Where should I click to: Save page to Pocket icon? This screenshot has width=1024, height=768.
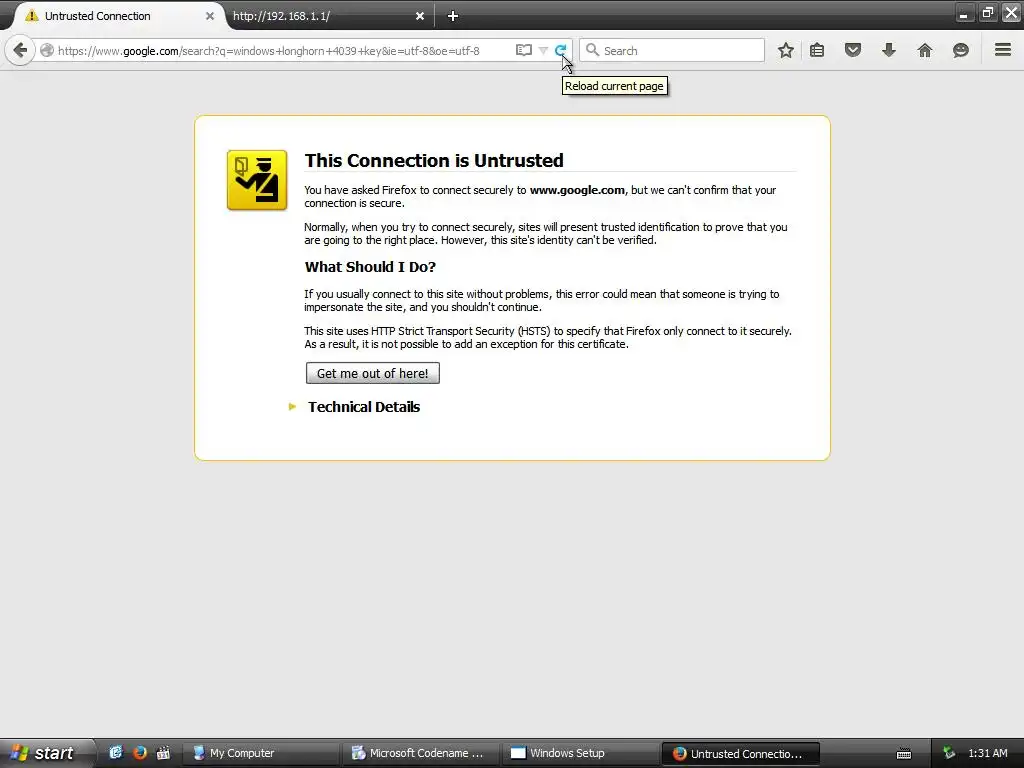click(853, 50)
